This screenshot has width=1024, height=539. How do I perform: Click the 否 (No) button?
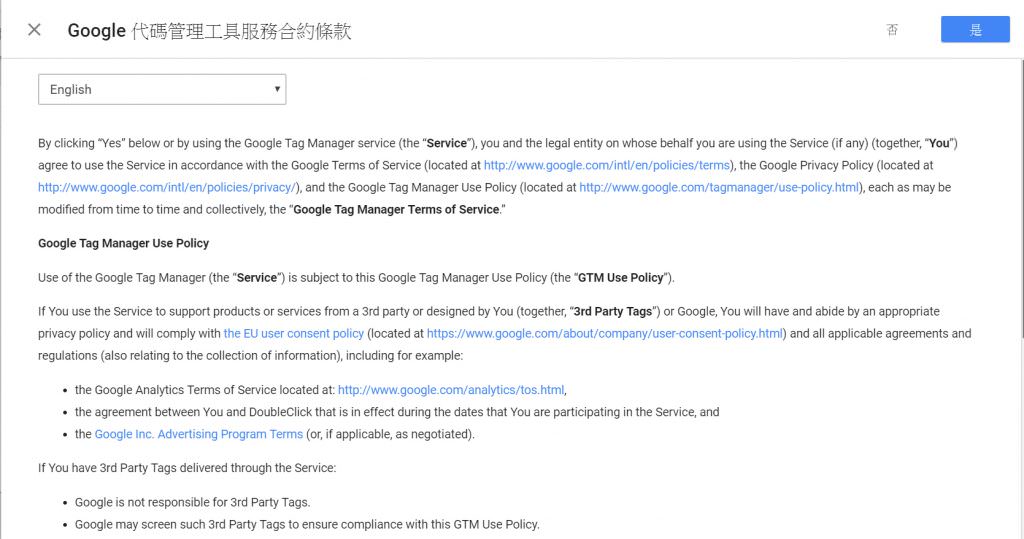(892, 30)
